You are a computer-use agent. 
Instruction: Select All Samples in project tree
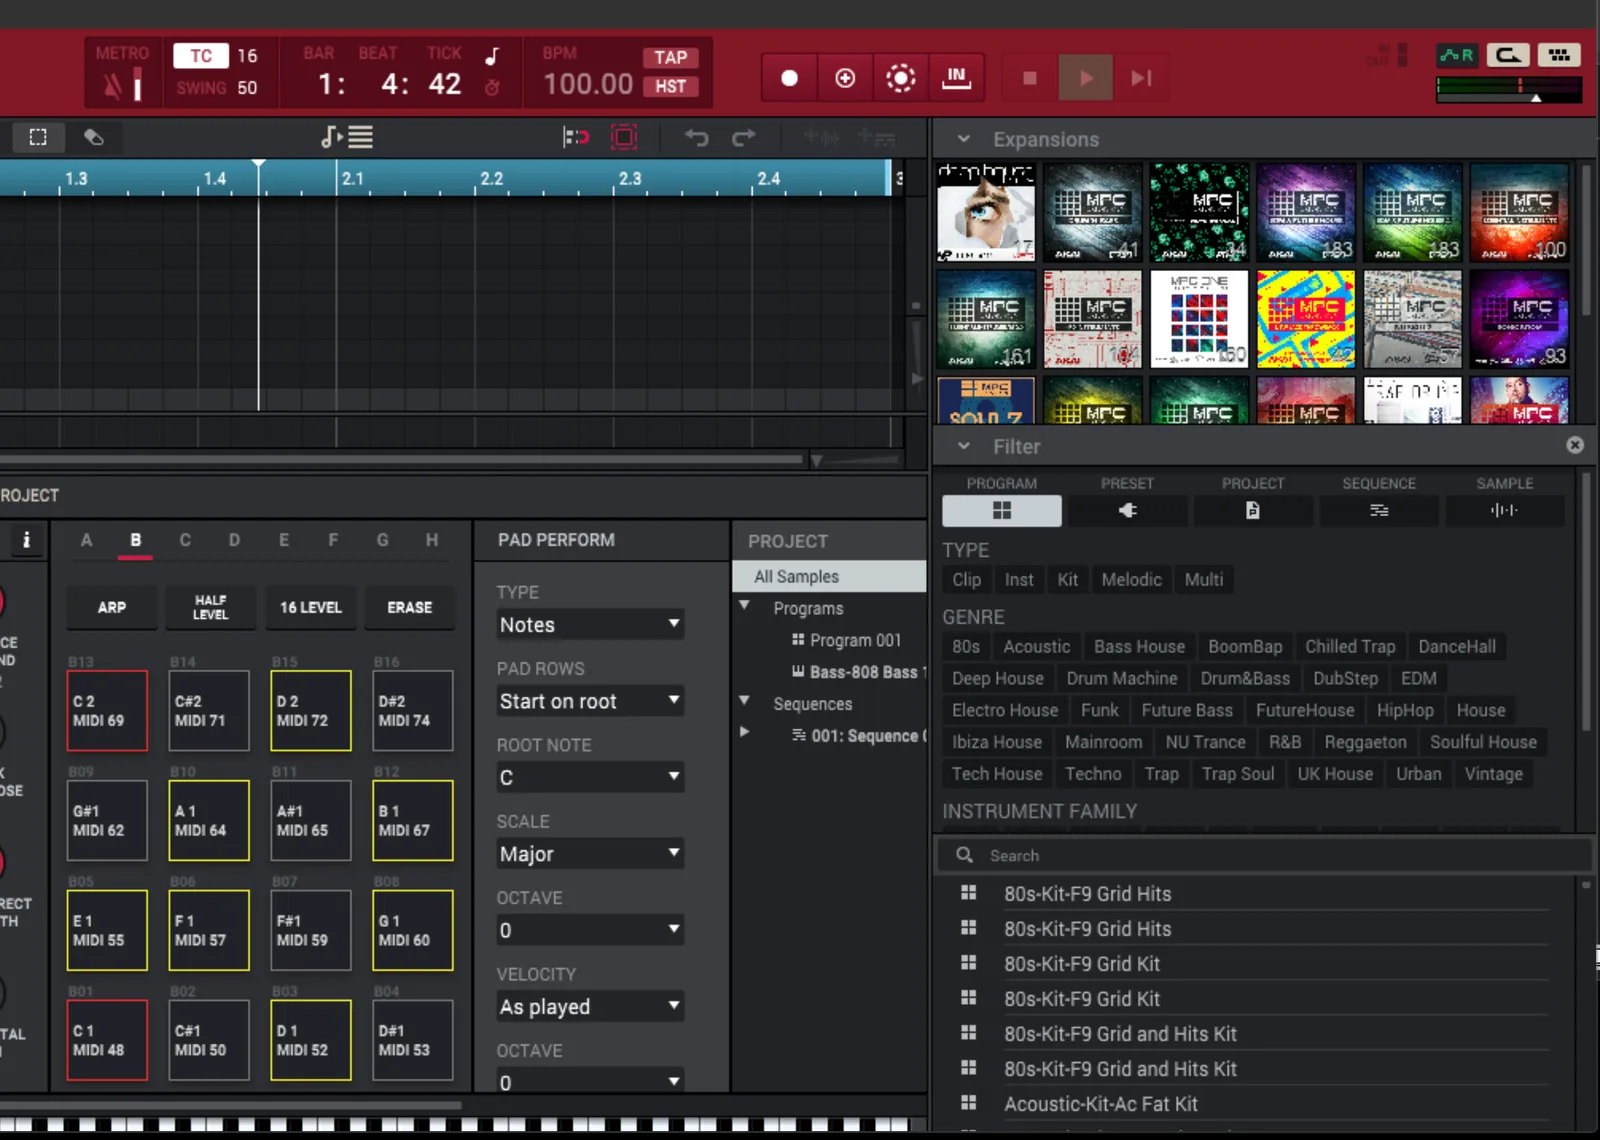click(829, 576)
